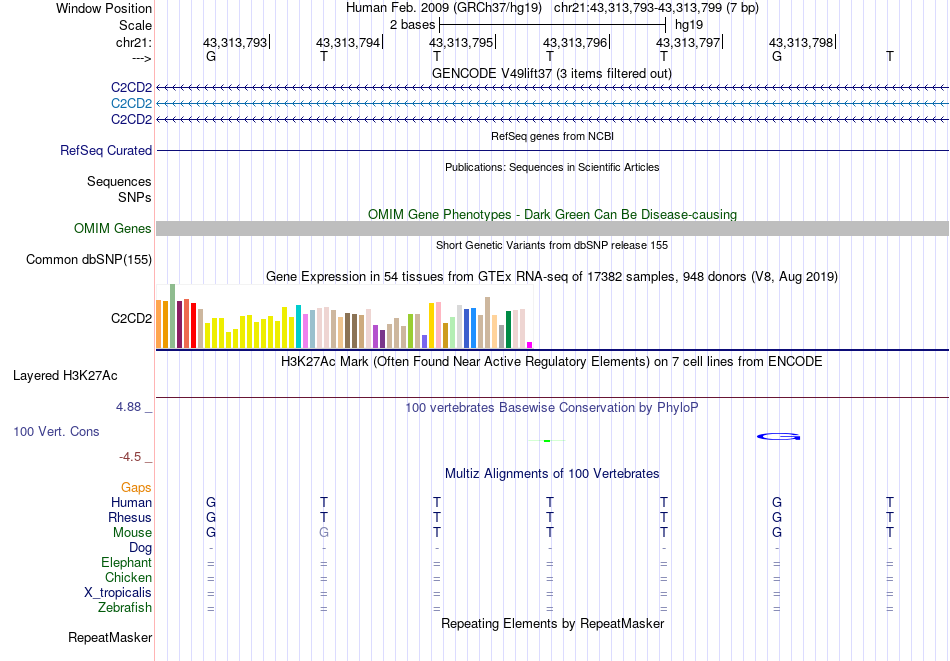
Task: Click chr21:43,313,793-43,313,799 (7 bp) position text
Action: [x=656, y=8]
